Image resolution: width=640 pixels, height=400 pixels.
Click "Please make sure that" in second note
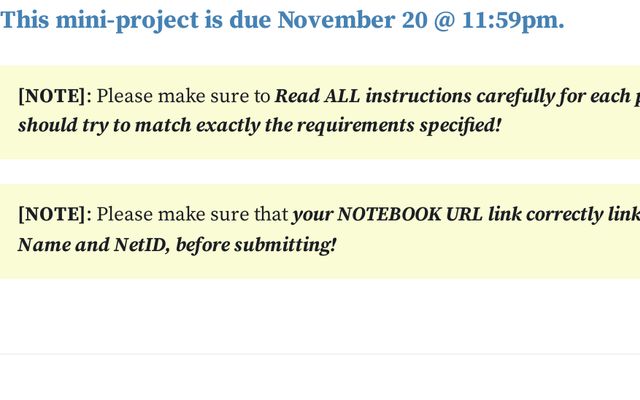click(192, 215)
